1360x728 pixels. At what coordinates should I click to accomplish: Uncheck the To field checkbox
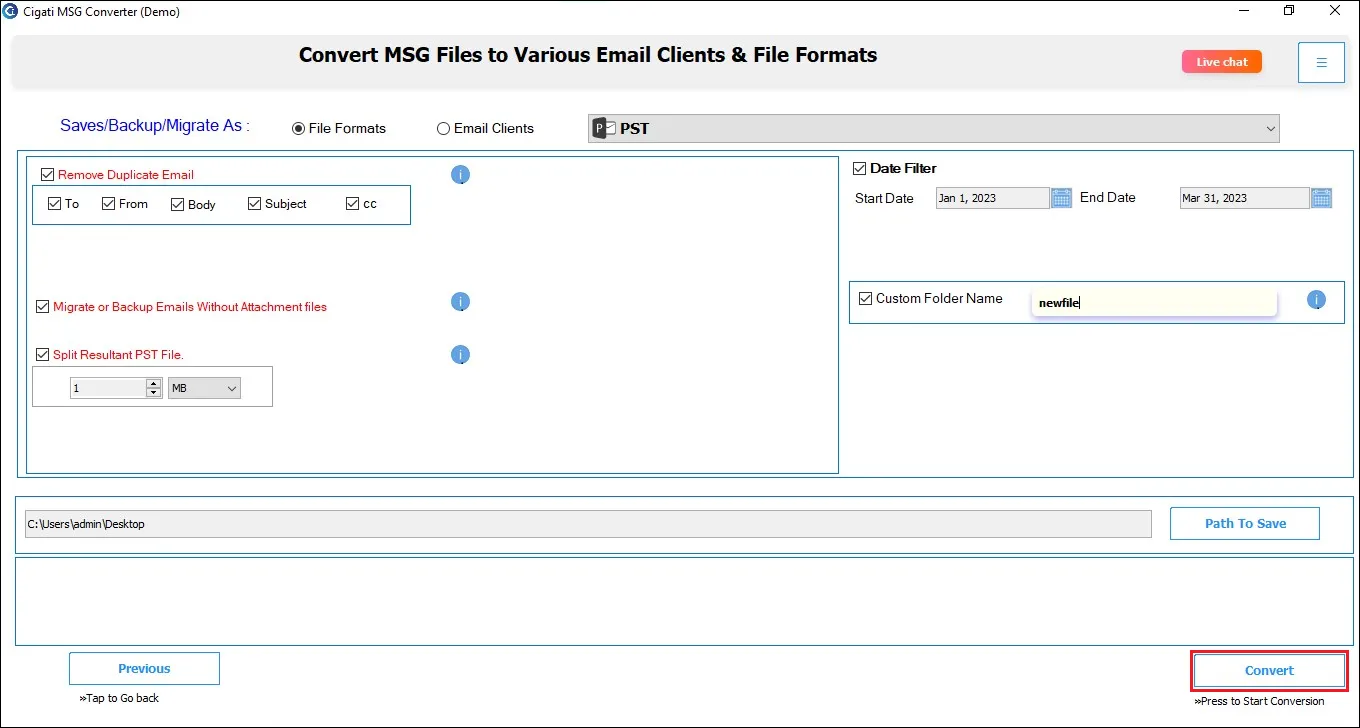coord(54,204)
